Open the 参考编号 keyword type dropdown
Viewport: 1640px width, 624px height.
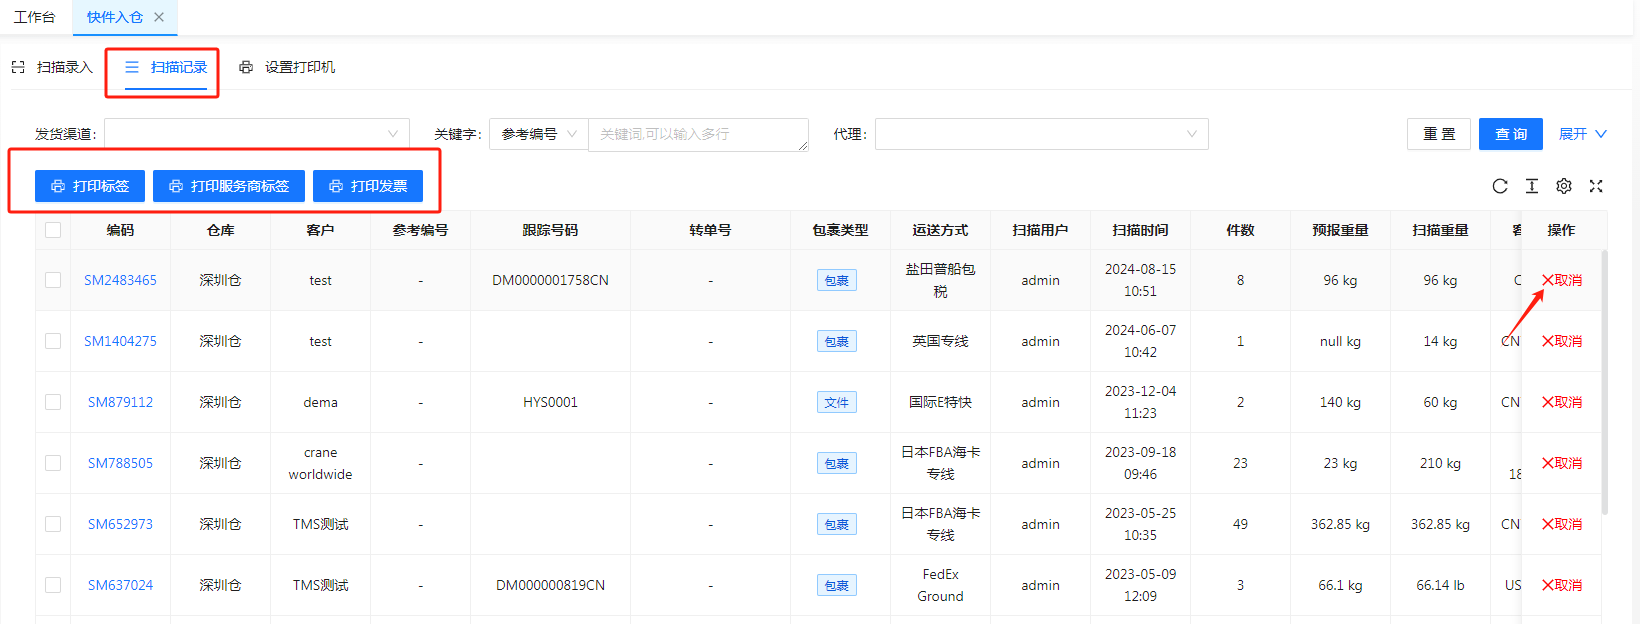coord(539,134)
